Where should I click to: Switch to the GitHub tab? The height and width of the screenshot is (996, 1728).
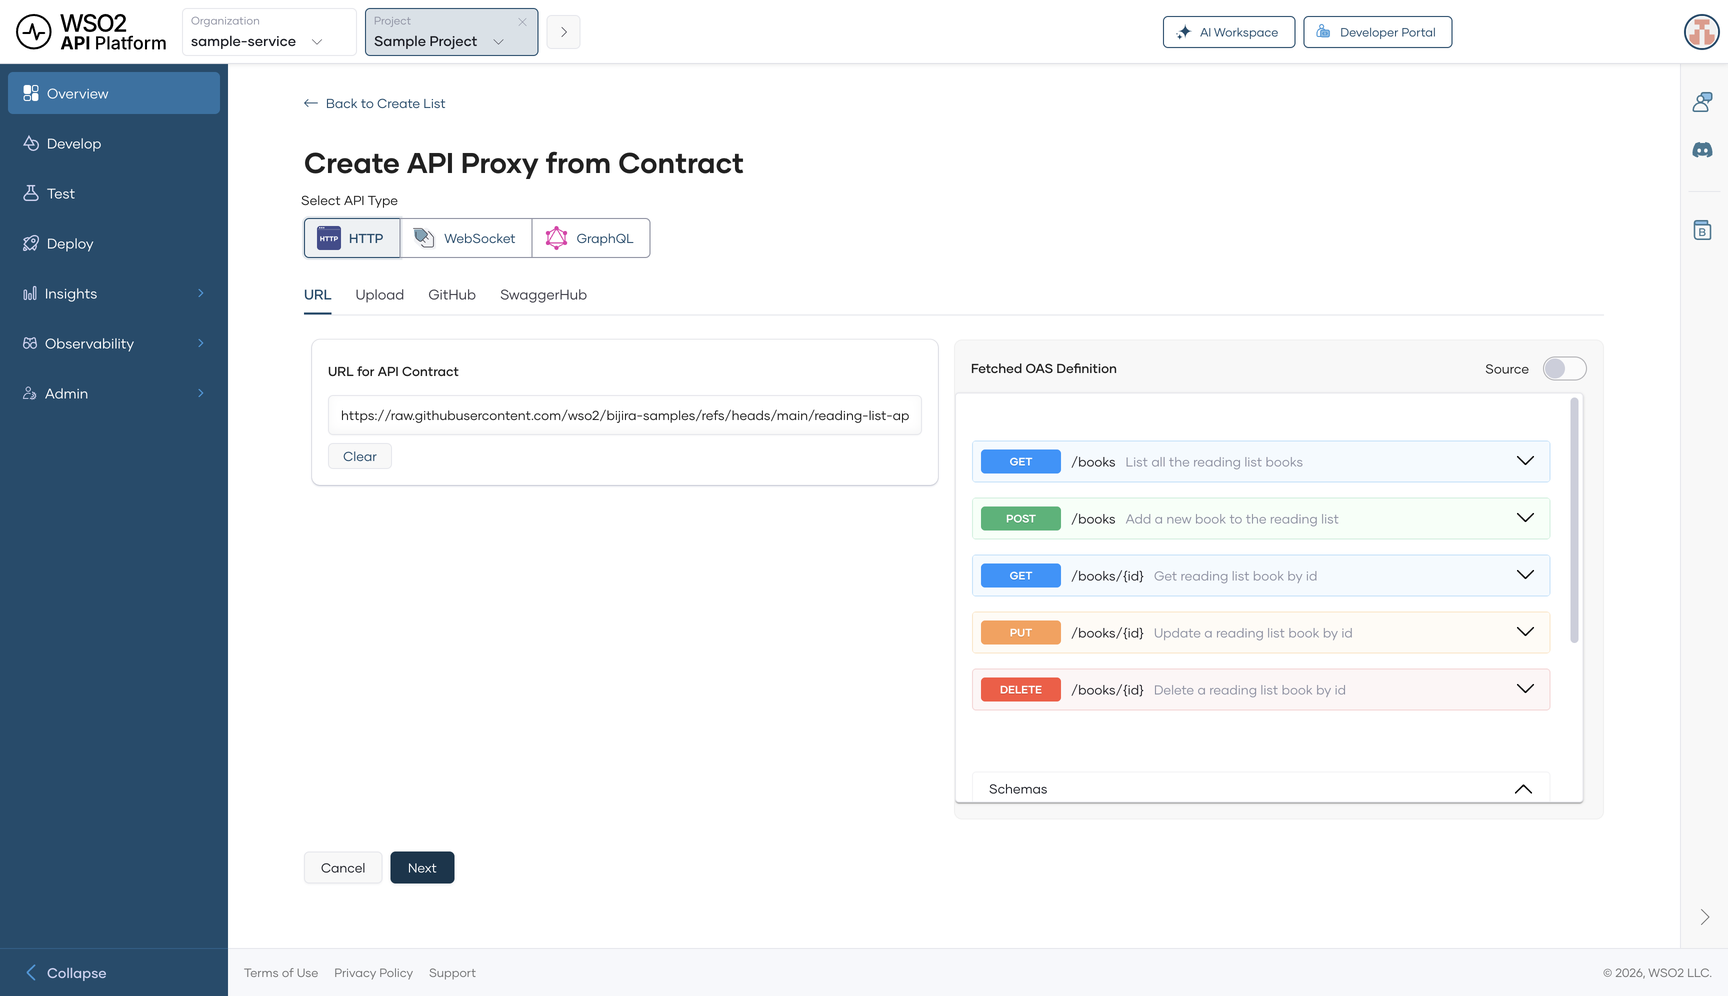[452, 295]
